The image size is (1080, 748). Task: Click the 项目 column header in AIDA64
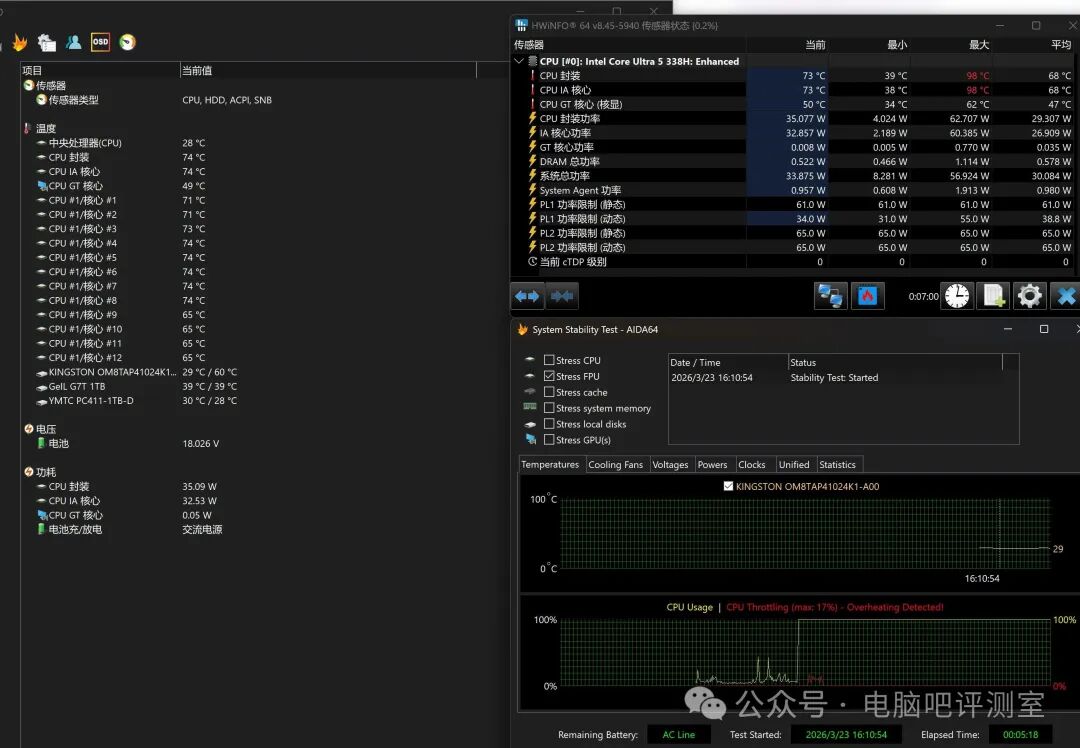pos(100,70)
